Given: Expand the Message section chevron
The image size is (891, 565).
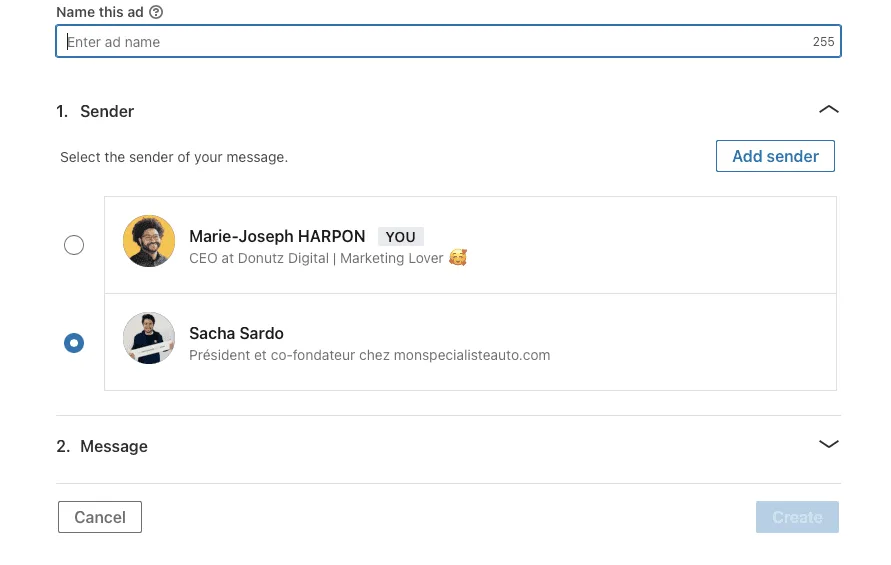Looking at the screenshot, I should point(828,444).
